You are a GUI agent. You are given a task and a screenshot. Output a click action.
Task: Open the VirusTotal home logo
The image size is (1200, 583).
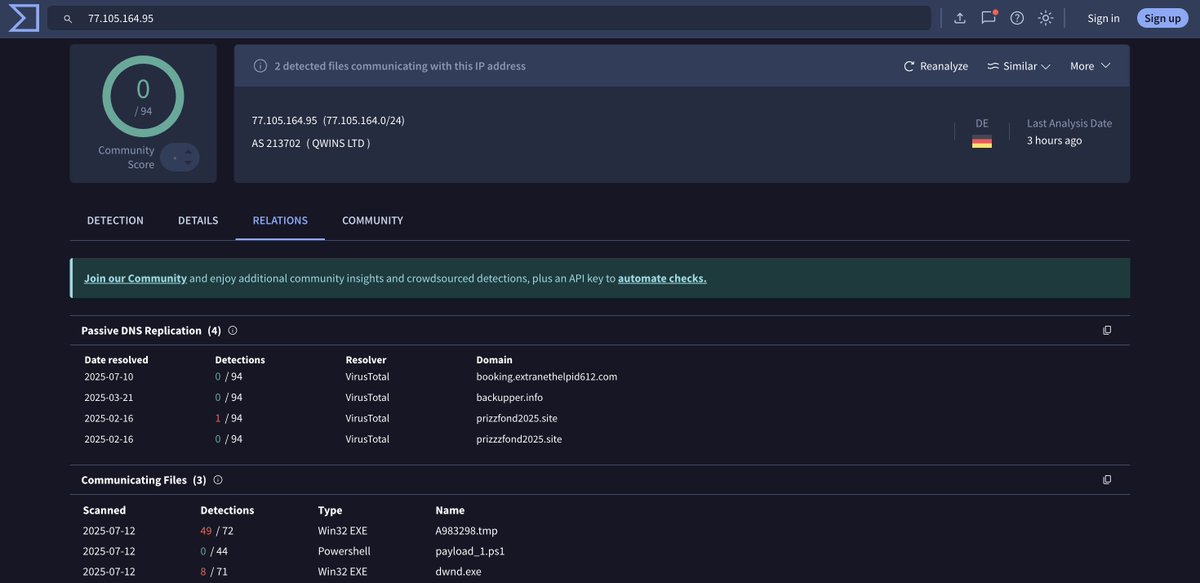click(x=23, y=18)
